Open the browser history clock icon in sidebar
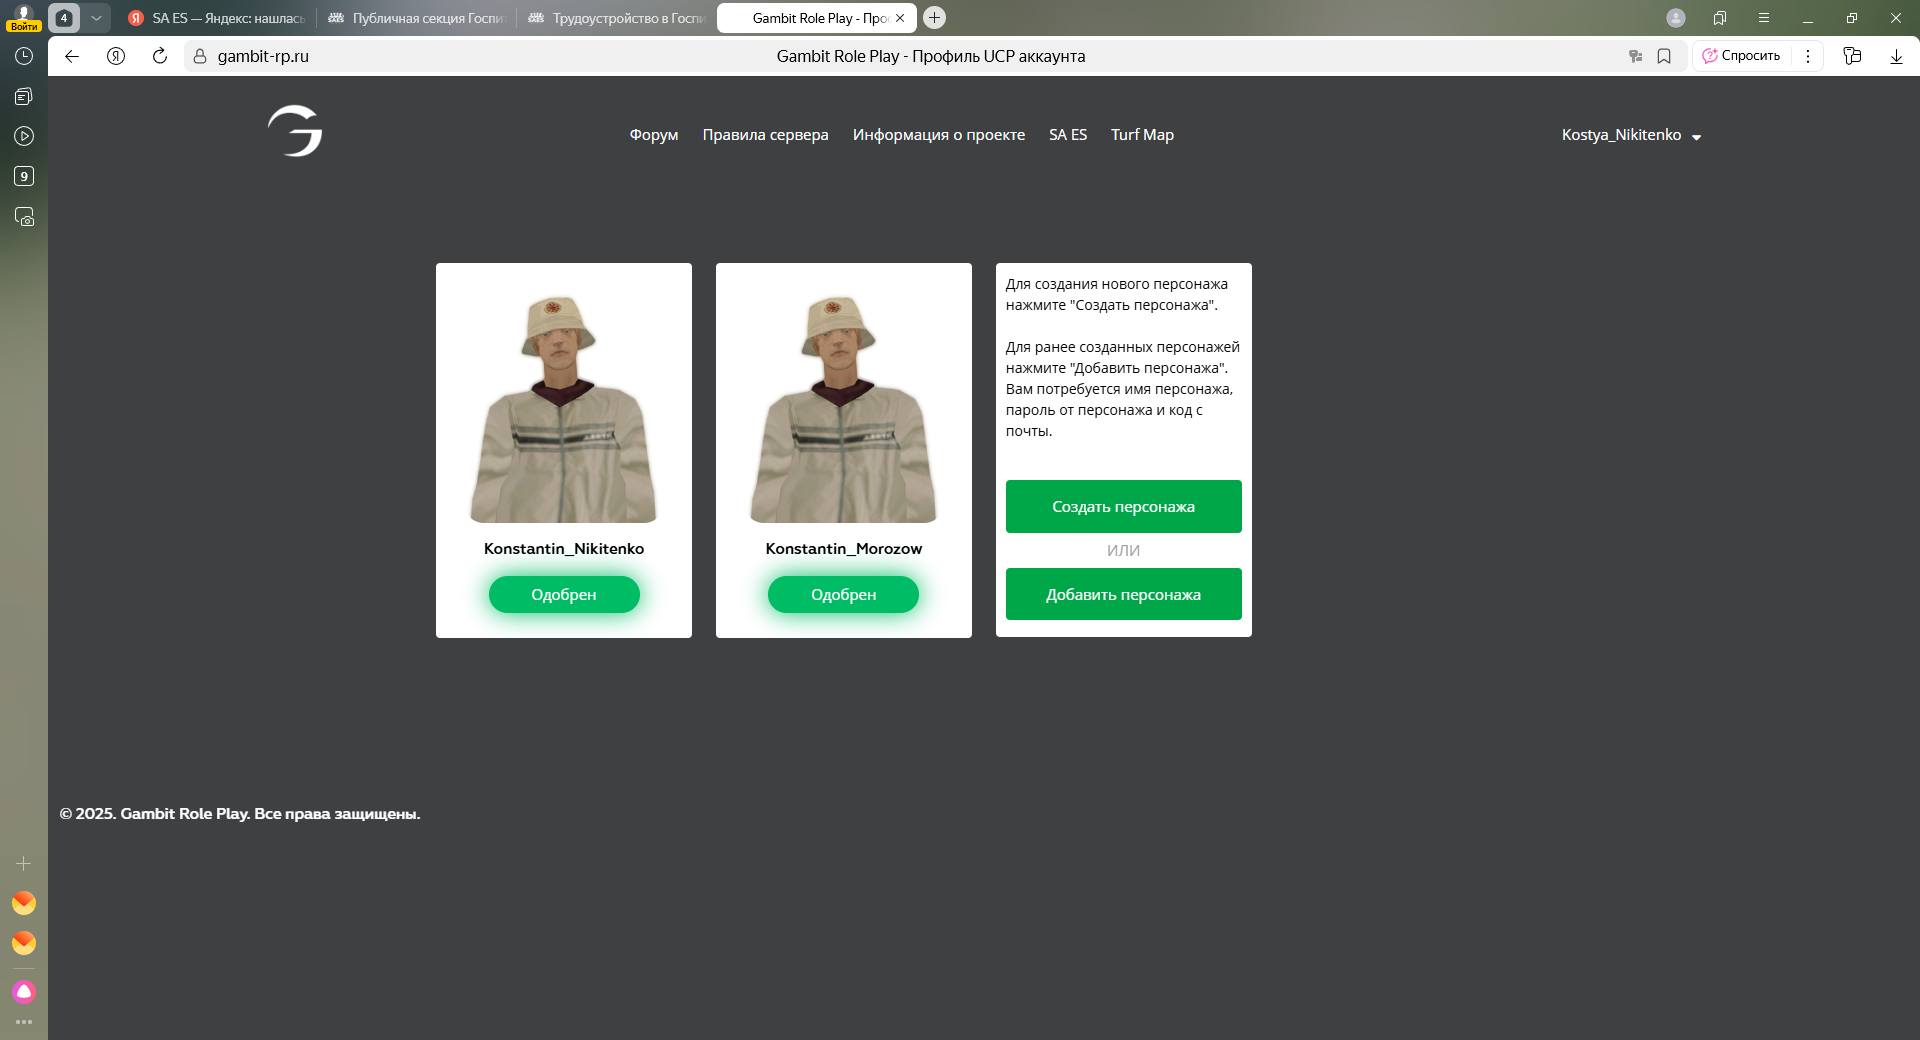1920x1040 pixels. pyautogui.click(x=24, y=56)
